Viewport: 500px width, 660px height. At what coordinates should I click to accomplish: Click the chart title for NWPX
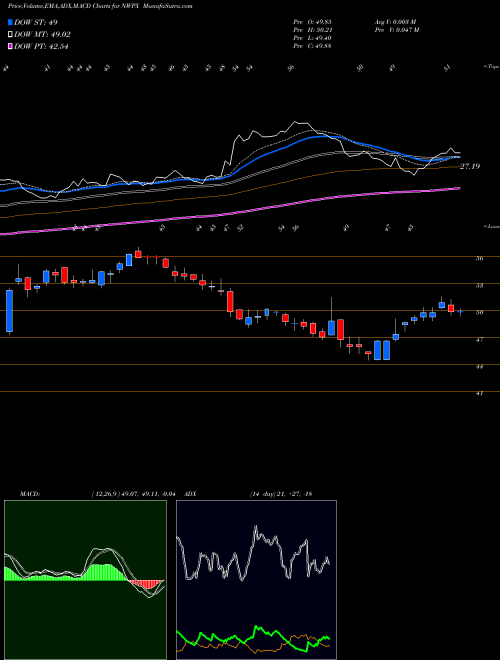pyautogui.click(x=100, y=7)
